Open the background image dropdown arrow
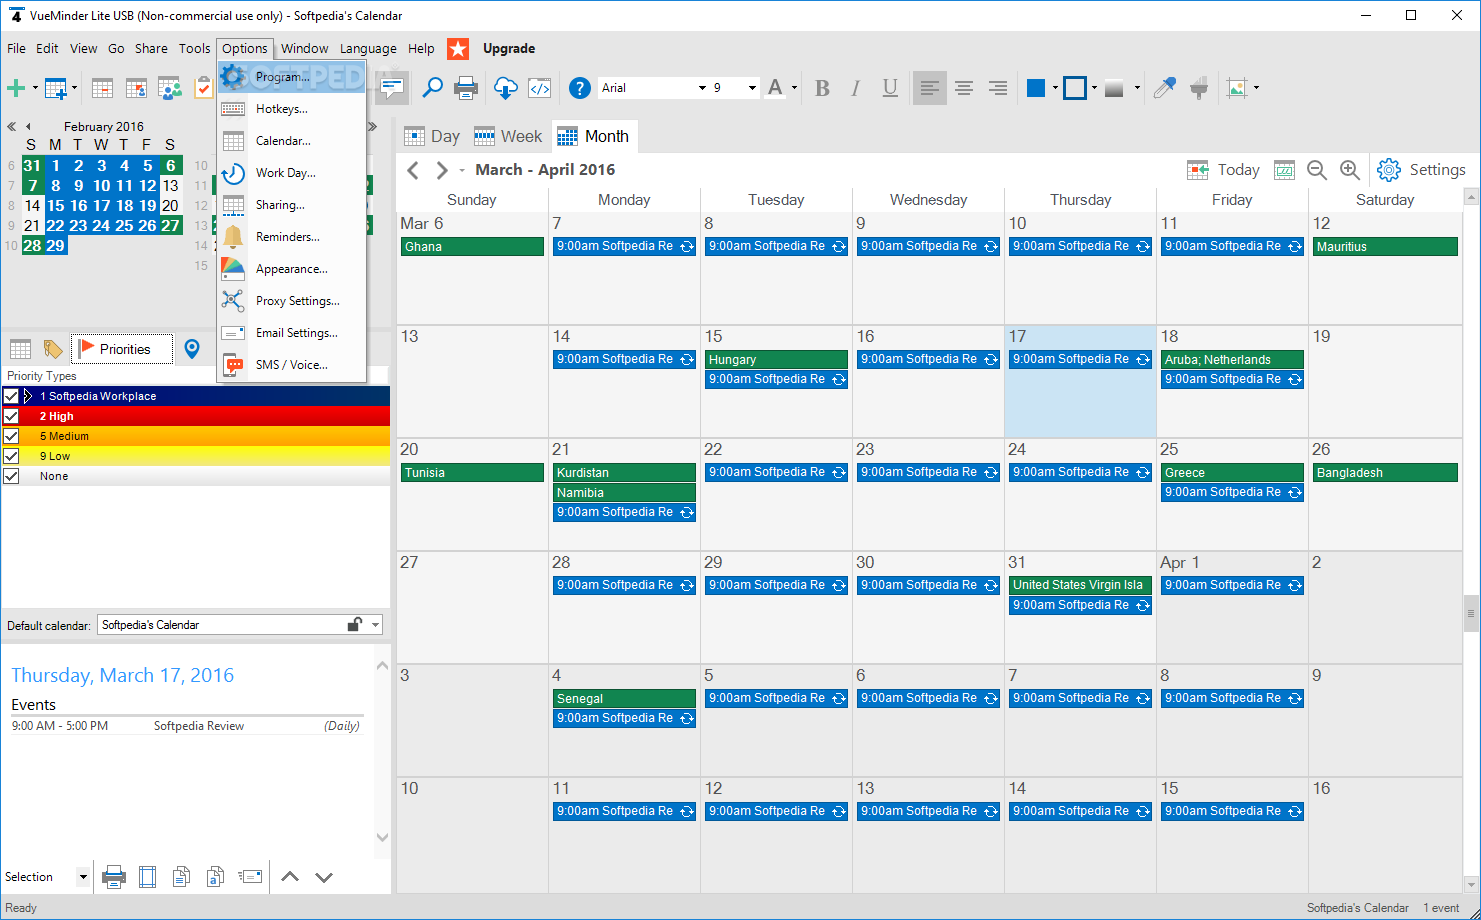This screenshot has width=1481, height=920. [1256, 88]
